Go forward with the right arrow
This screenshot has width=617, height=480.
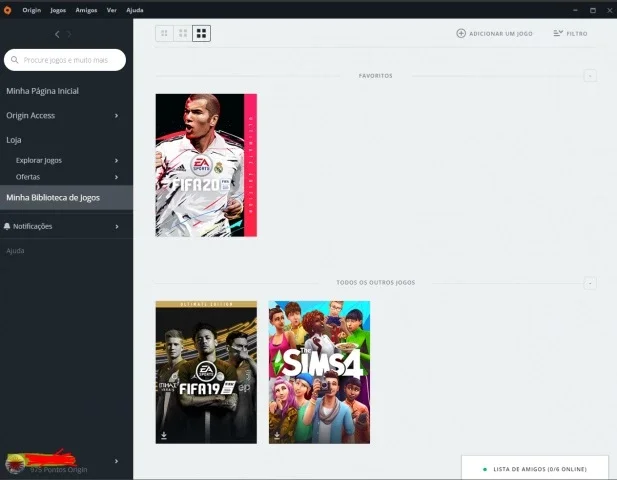tap(69, 34)
